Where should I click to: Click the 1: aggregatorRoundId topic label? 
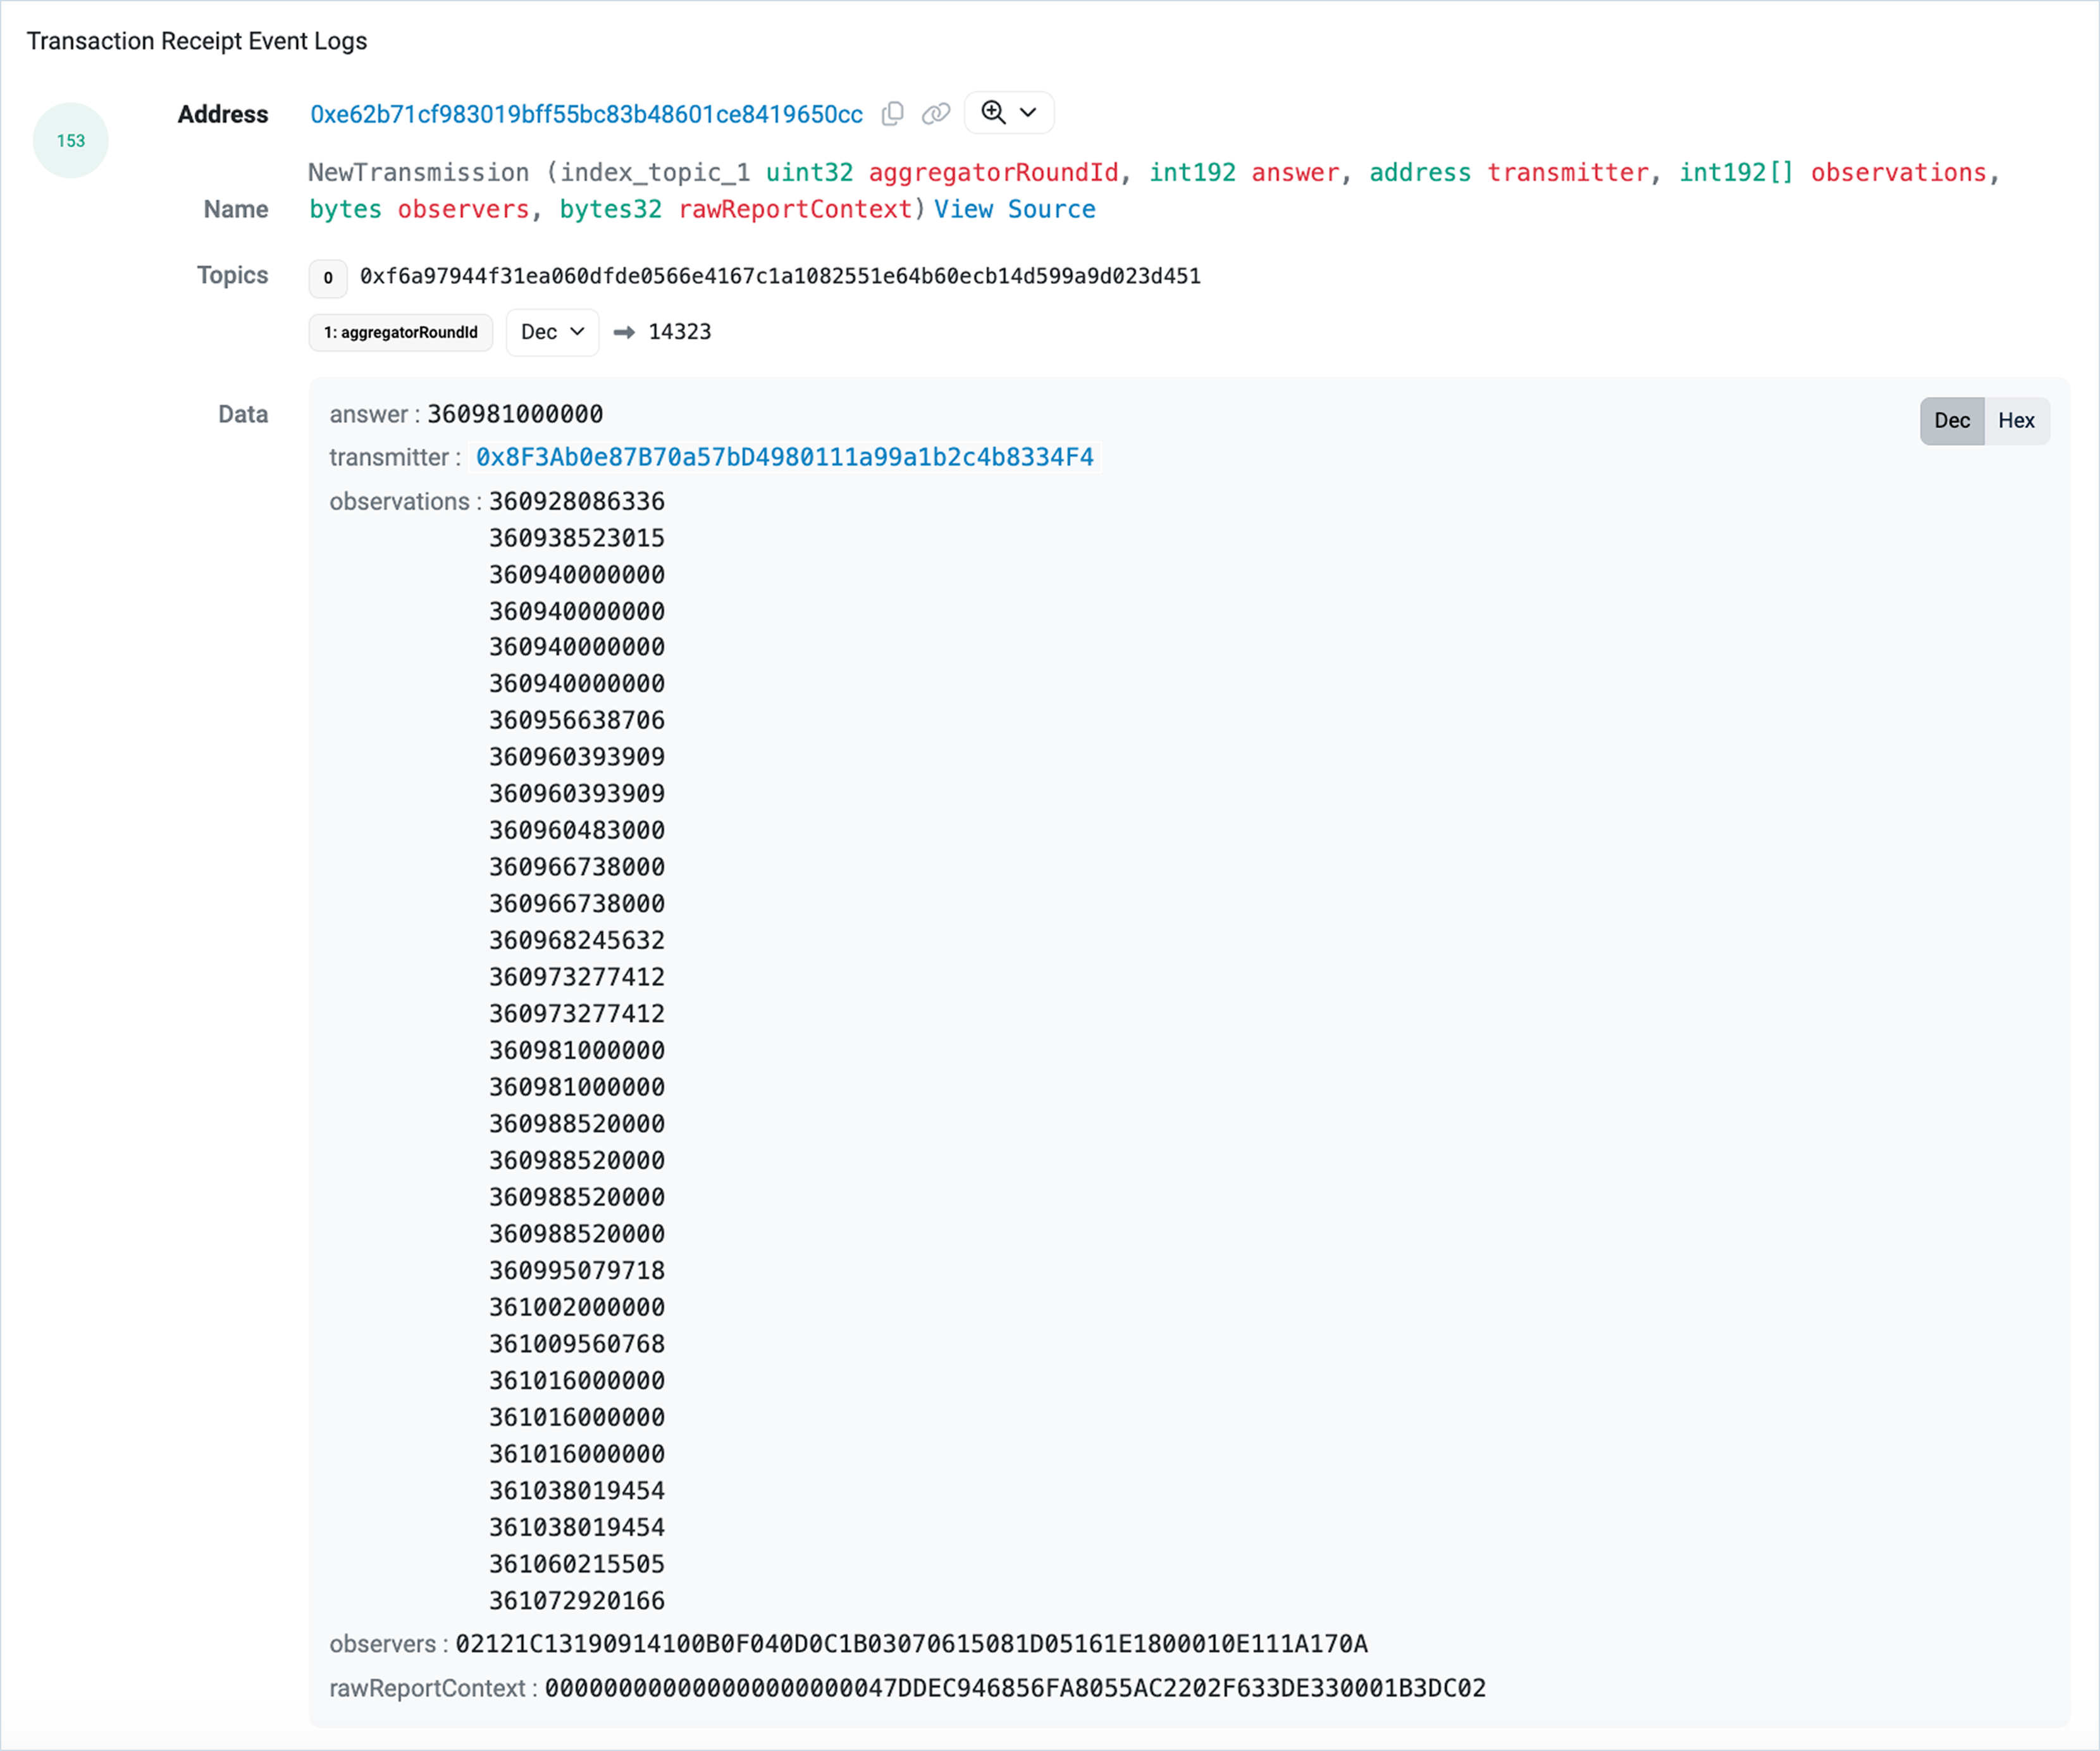coord(400,332)
